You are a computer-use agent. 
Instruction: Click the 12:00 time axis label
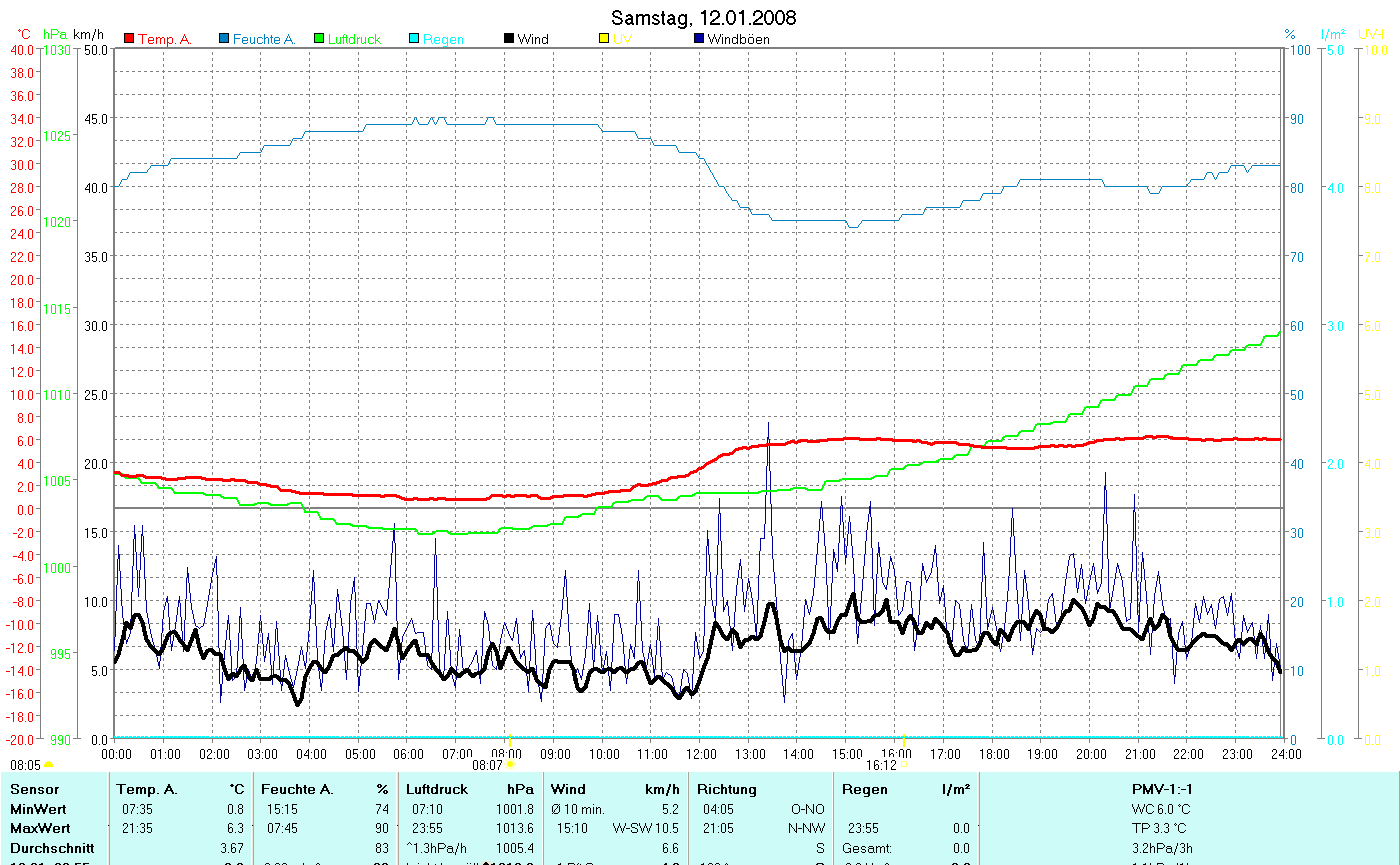click(701, 754)
